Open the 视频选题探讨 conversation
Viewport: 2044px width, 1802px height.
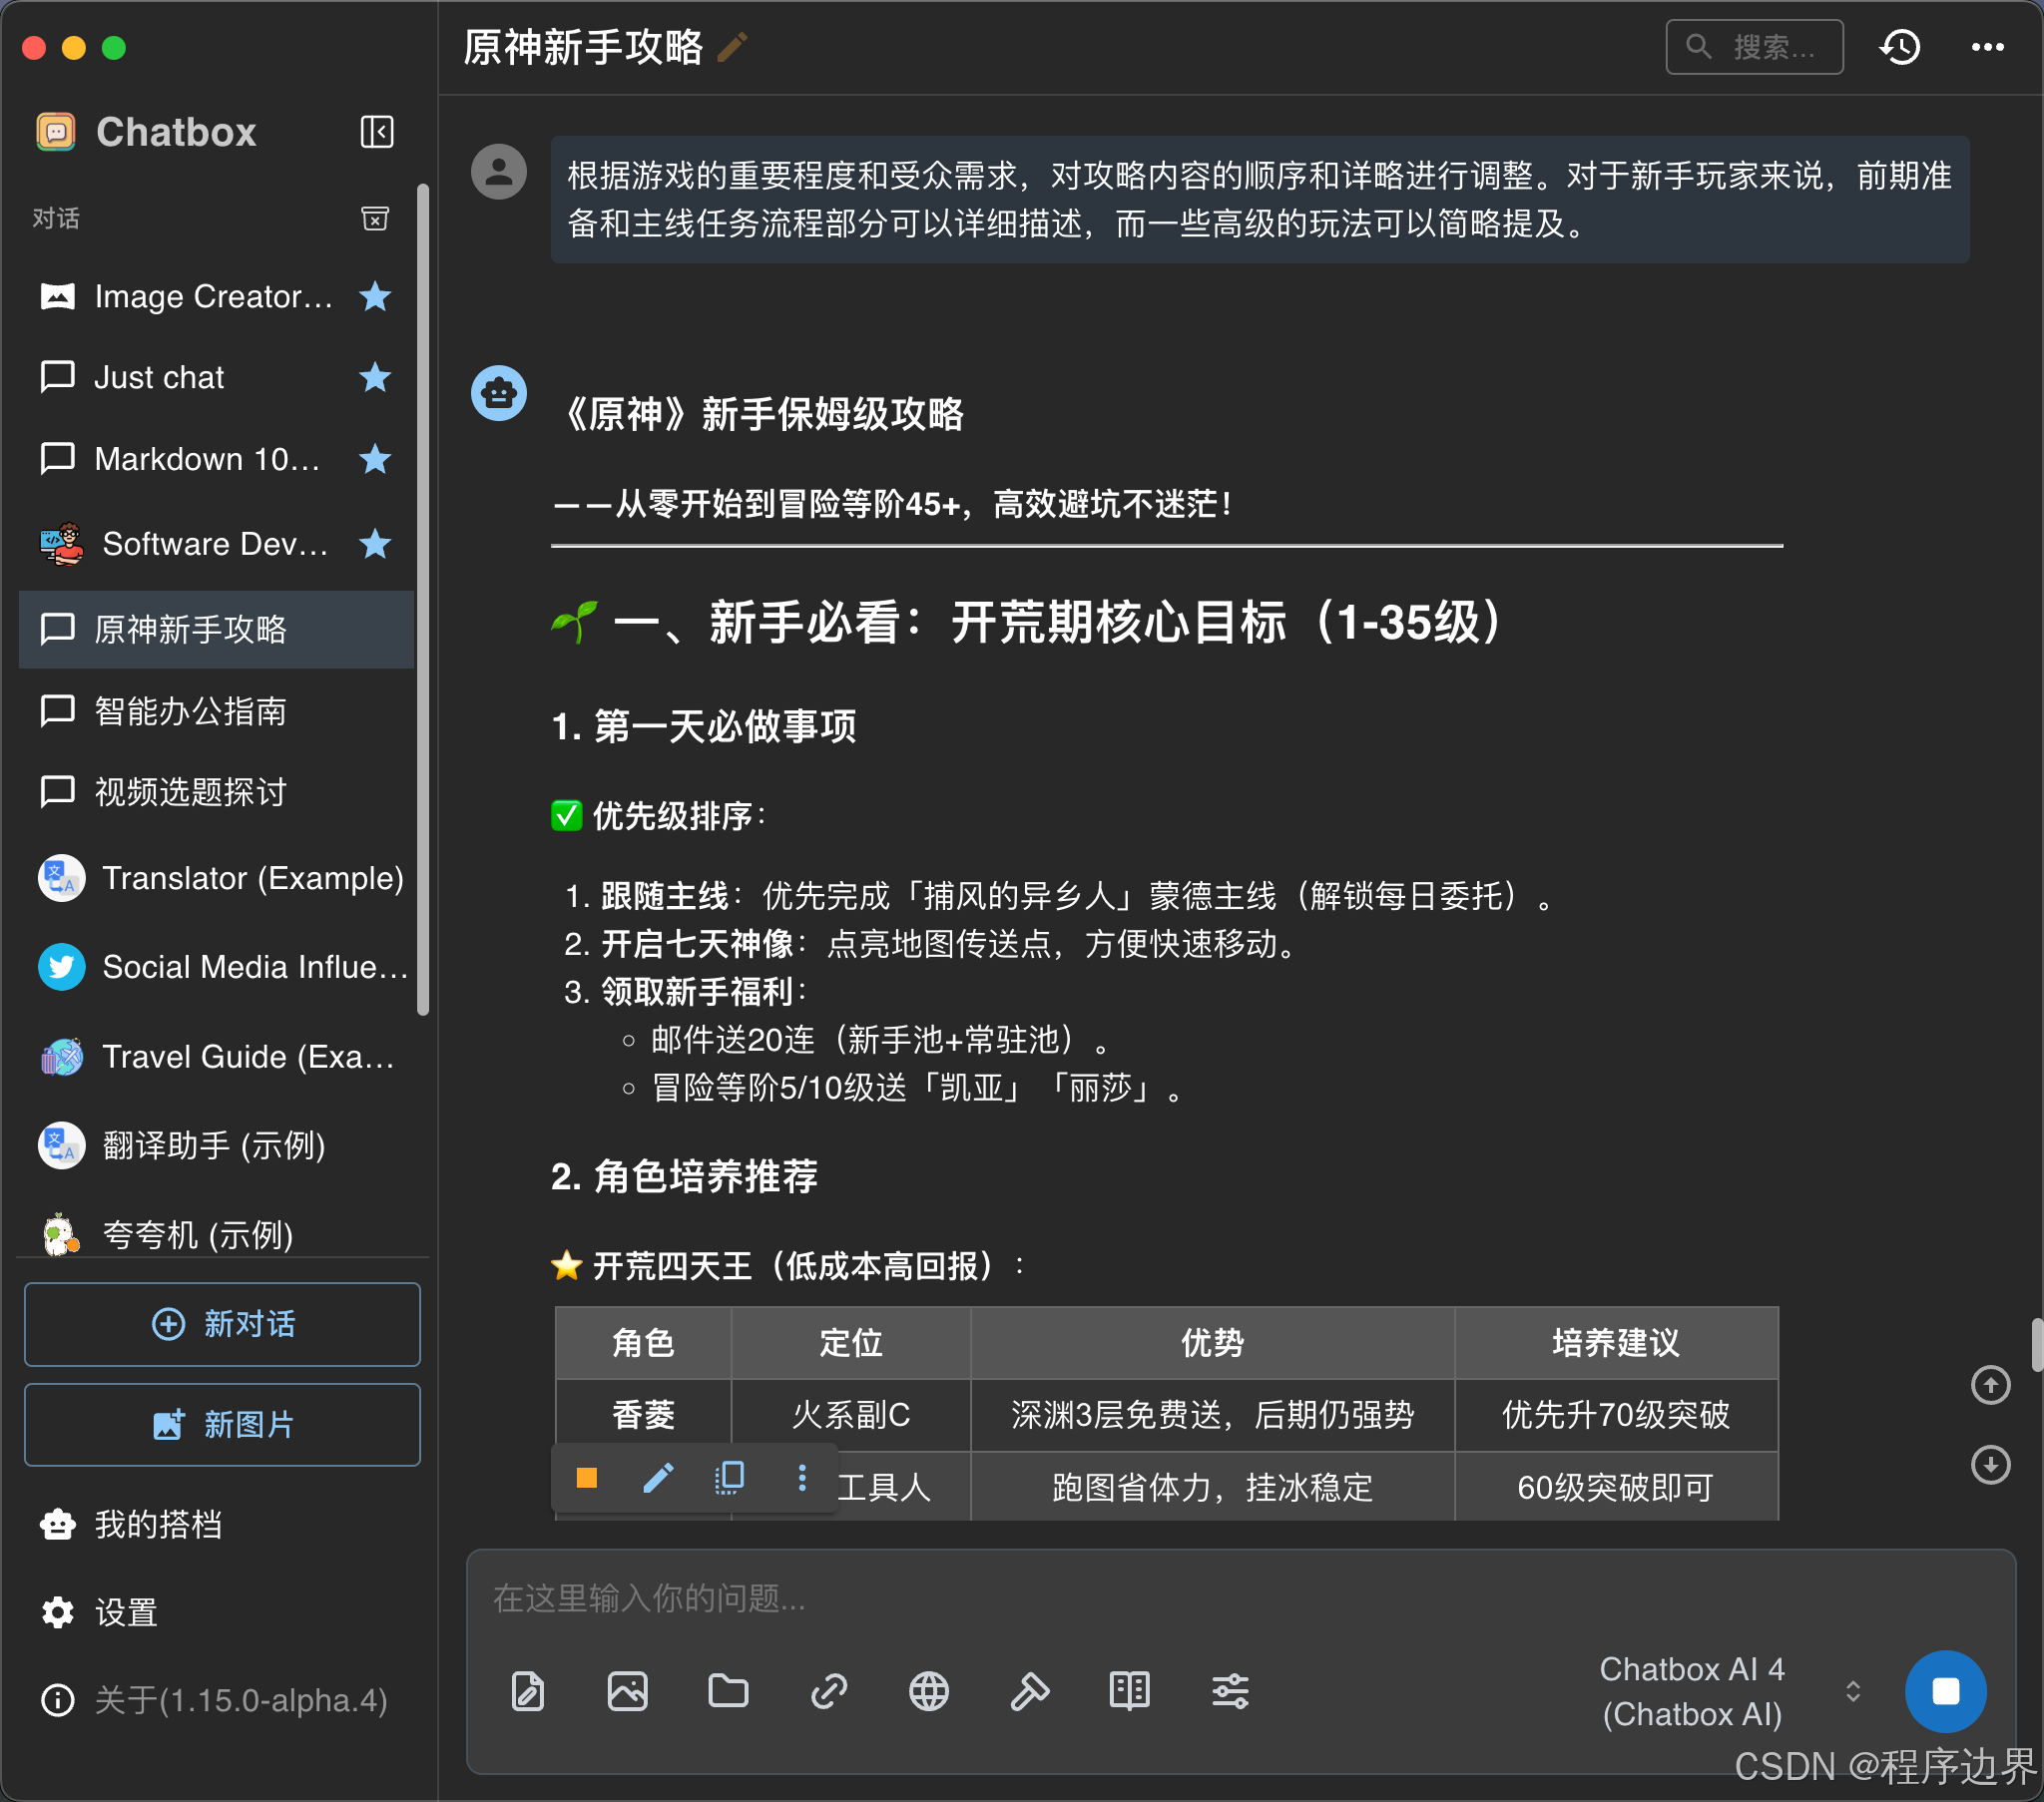[x=216, y=792]
